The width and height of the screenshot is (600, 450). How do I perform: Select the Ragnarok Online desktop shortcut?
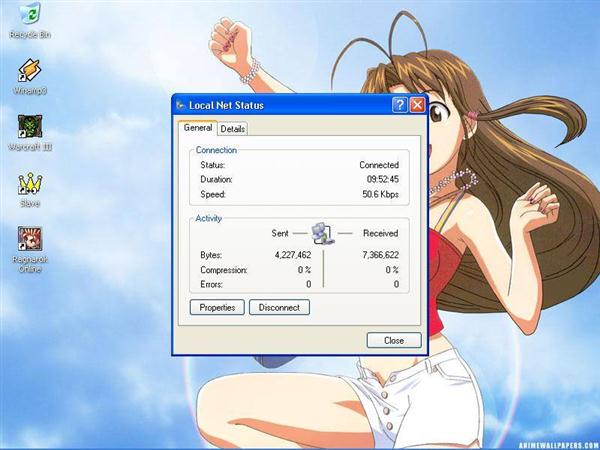[x=30, y=249]
